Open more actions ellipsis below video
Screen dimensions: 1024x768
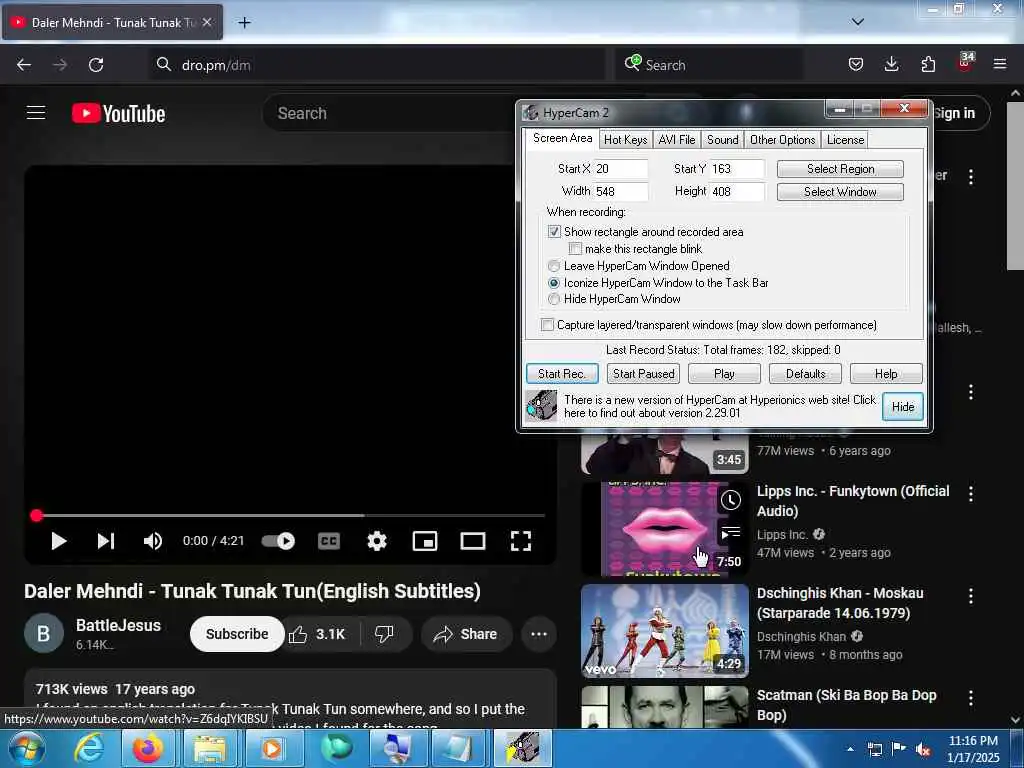(539, 634)
